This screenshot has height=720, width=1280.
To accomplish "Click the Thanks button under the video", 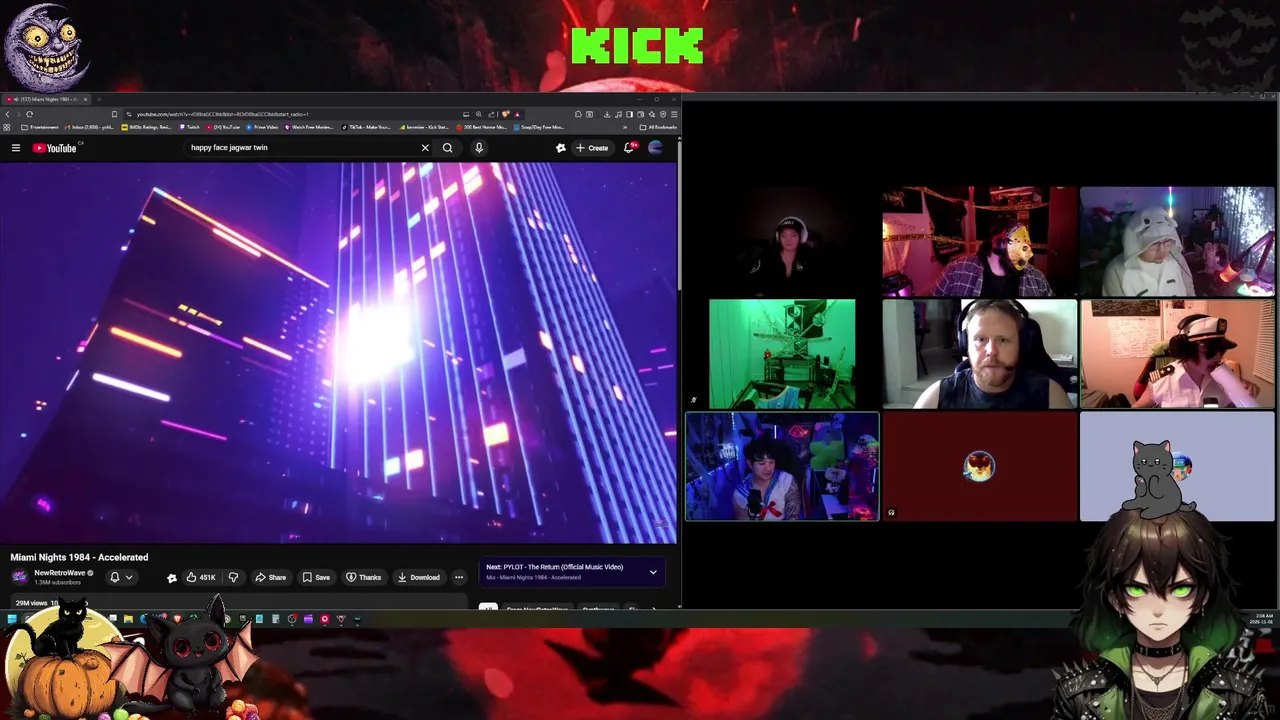I will [x=363, y=577].
